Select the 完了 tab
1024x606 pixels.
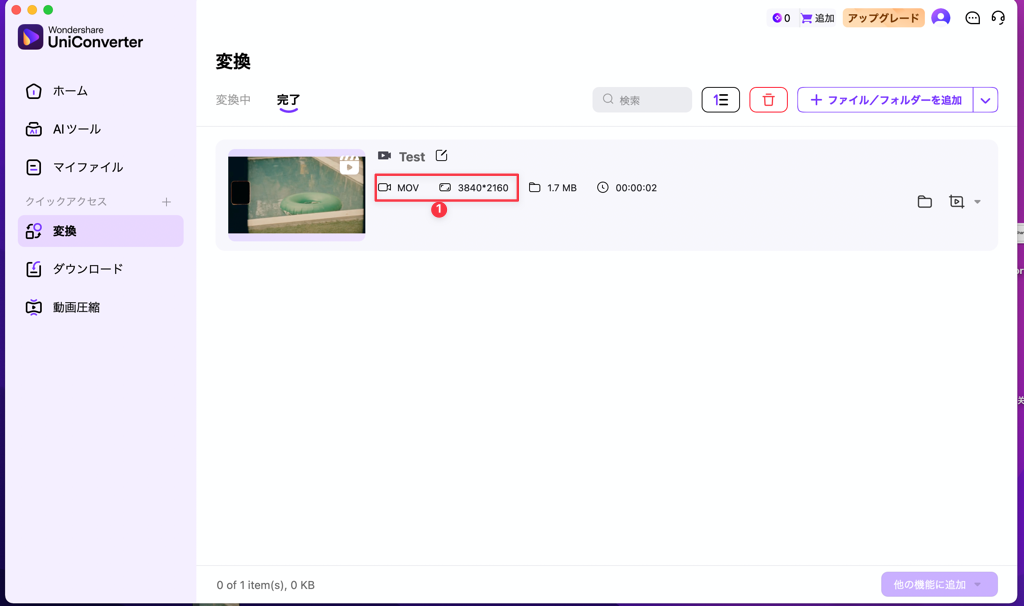(x=288, y=99)
